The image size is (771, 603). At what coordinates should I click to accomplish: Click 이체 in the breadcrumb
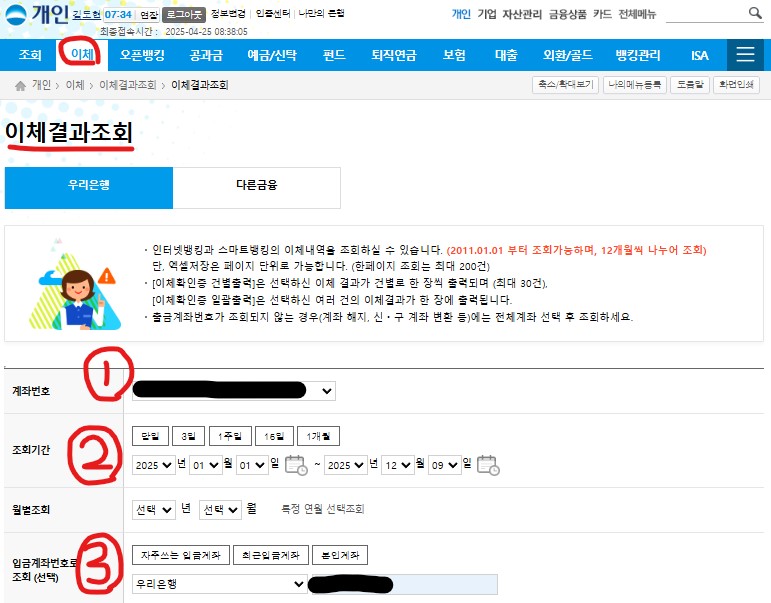coord(75,85)
